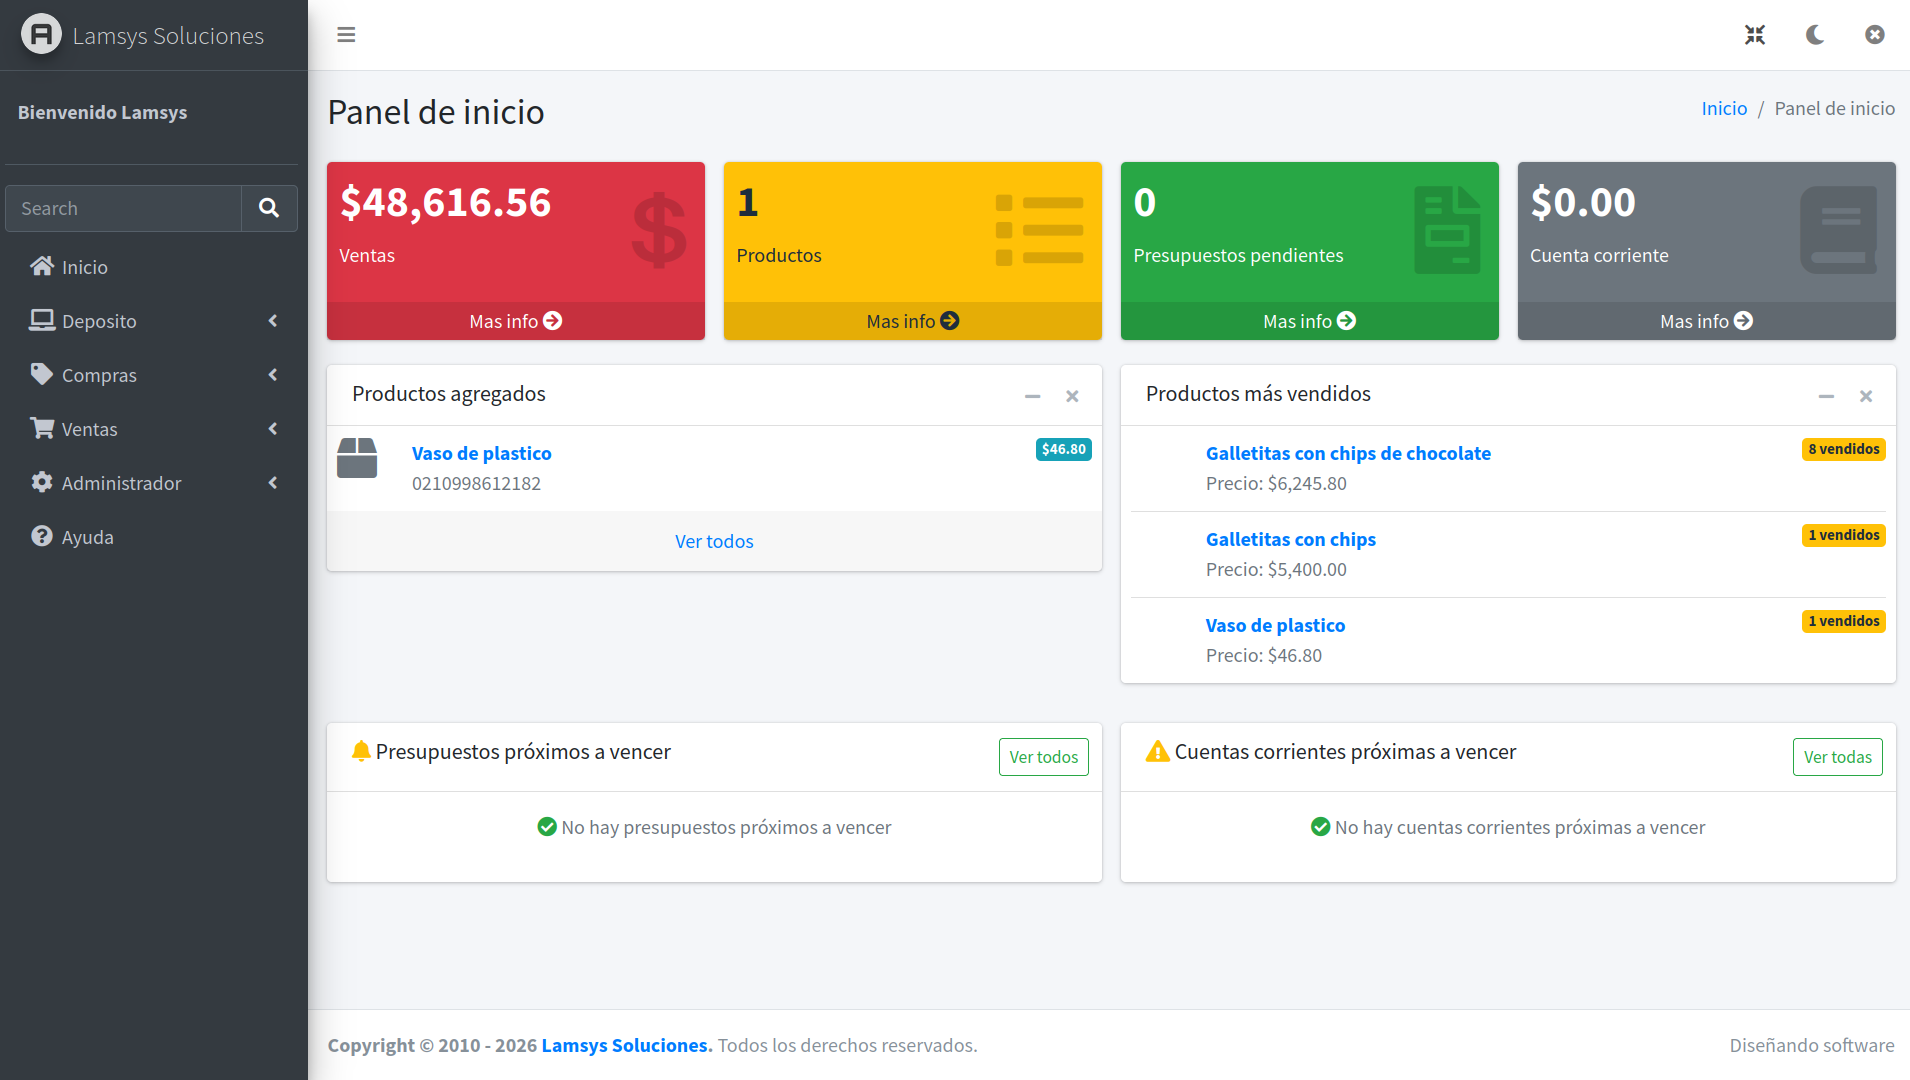Click the box icon next to Vaso de plastico
Image resolution: width=1910 pixels, height=1080 pixels.
point(357,458)
